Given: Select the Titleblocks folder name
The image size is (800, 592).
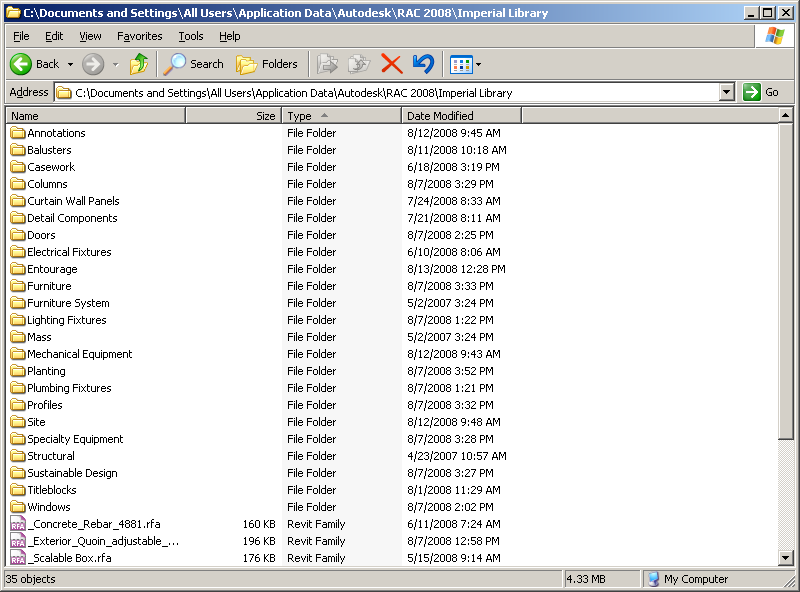Looking at the screenshot, I should [x=52, y=490].
